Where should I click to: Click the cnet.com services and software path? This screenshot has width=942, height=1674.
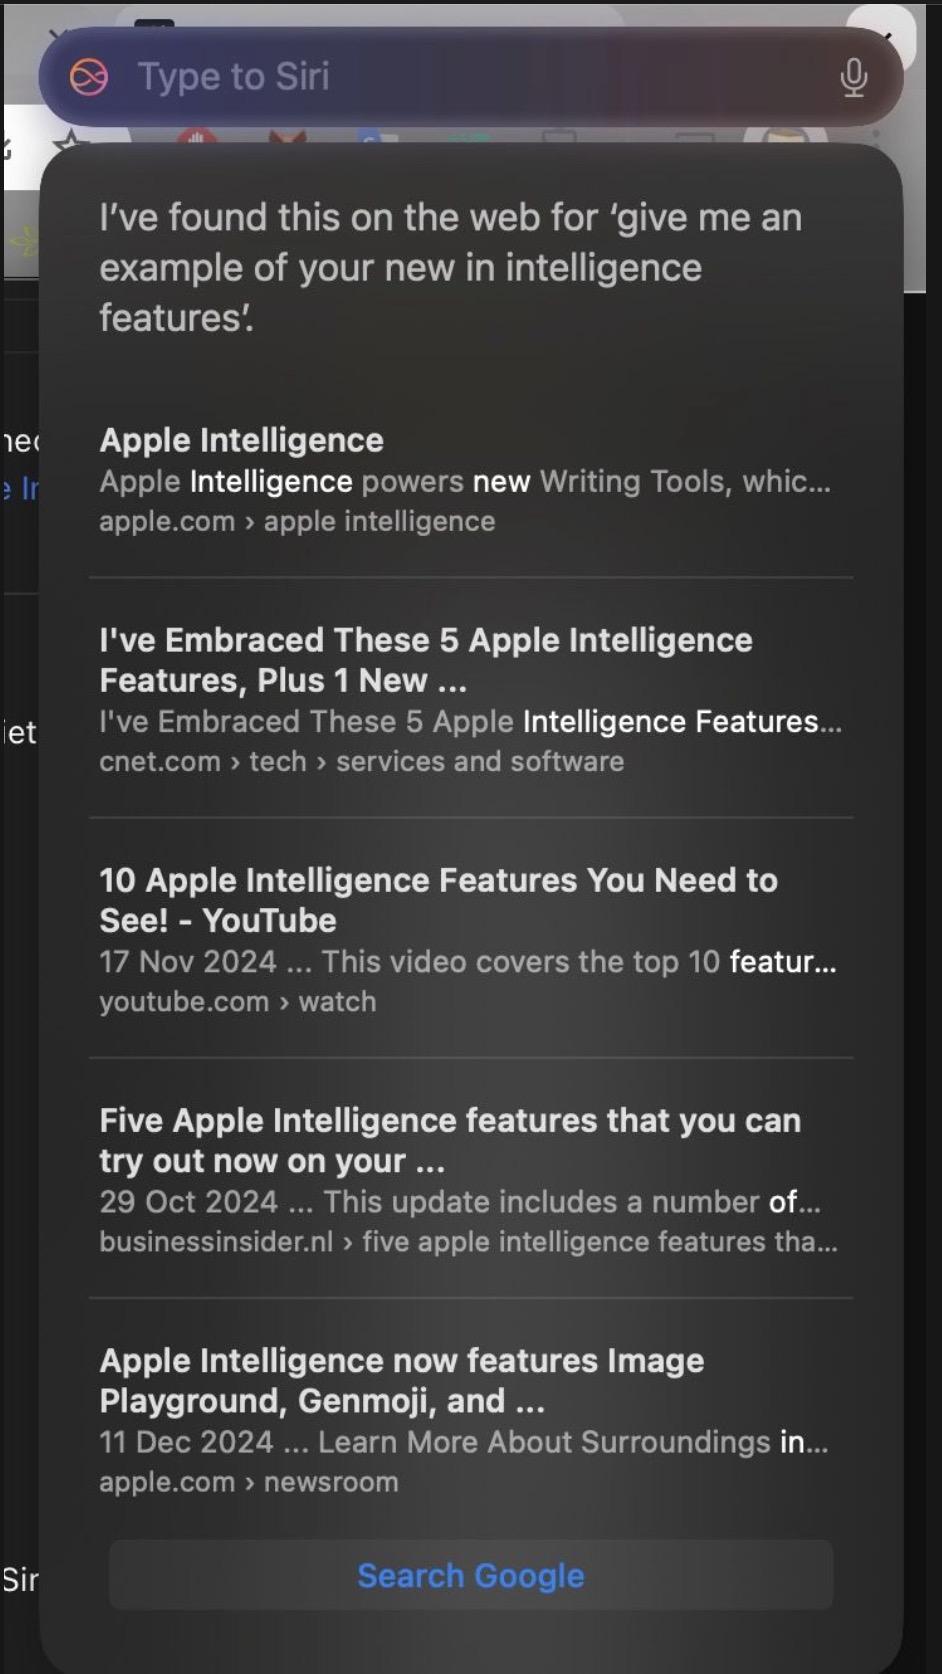pos(361,761)
